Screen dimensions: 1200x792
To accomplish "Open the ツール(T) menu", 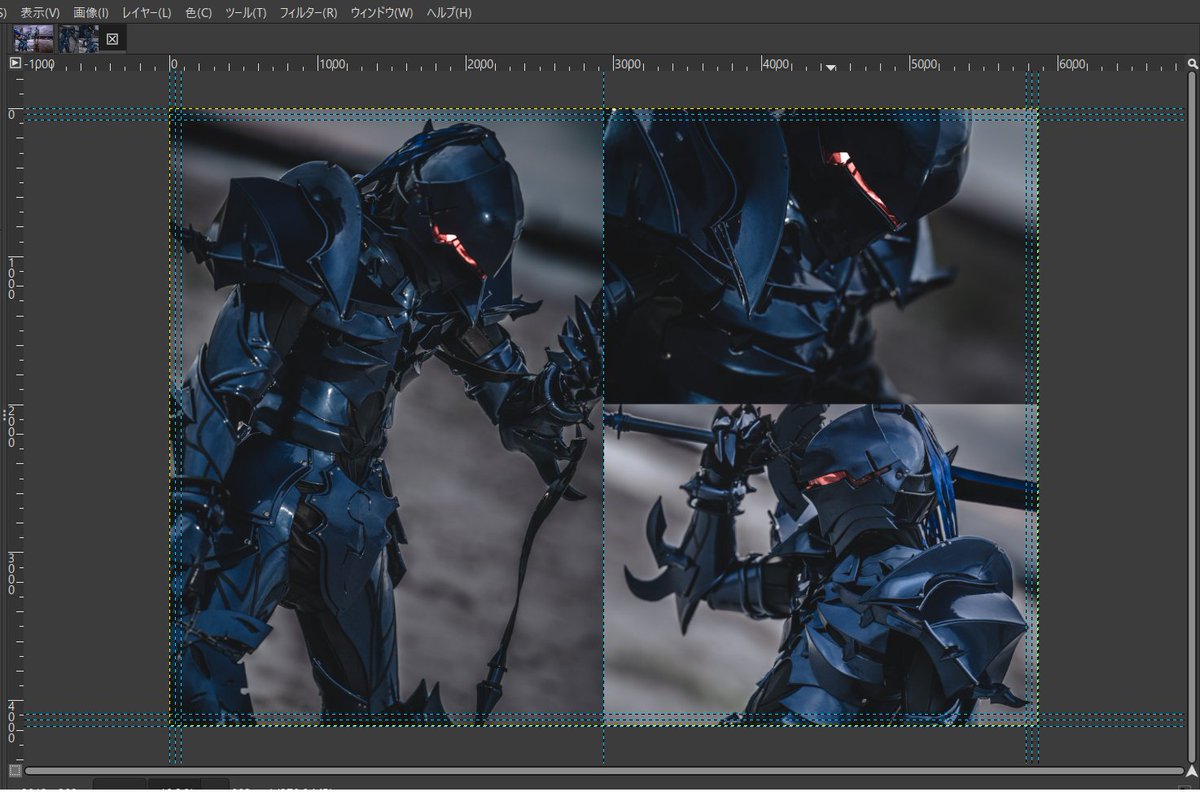I will click(x=246, y=12).
